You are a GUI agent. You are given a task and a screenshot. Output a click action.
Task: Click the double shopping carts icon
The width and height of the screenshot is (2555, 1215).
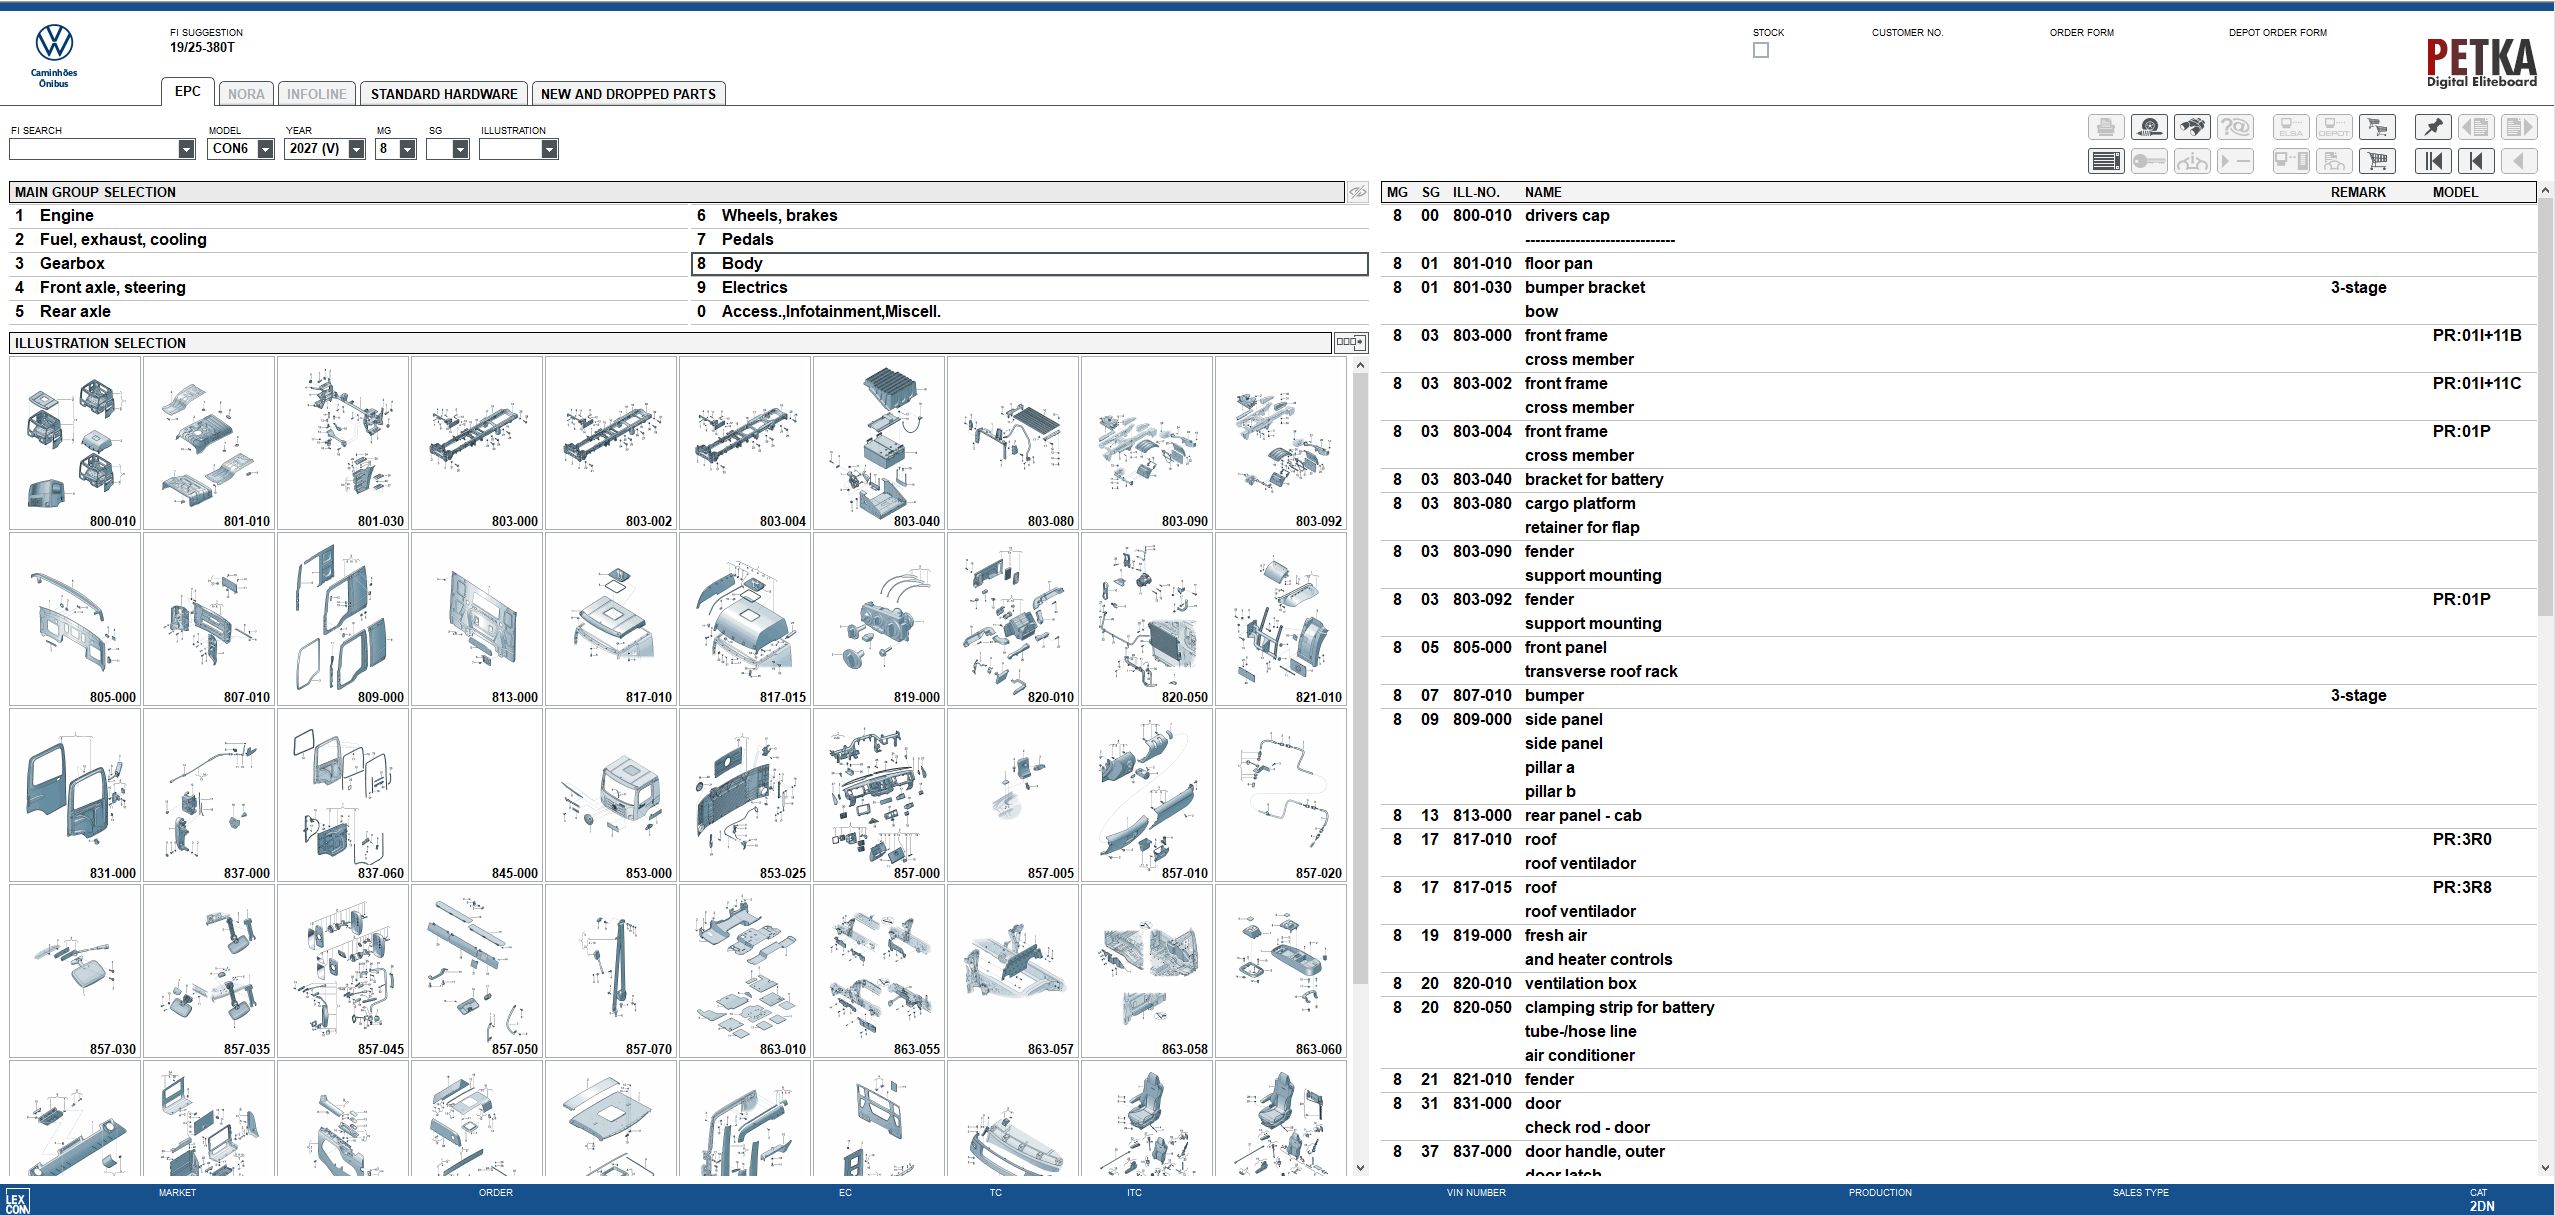2377,127
